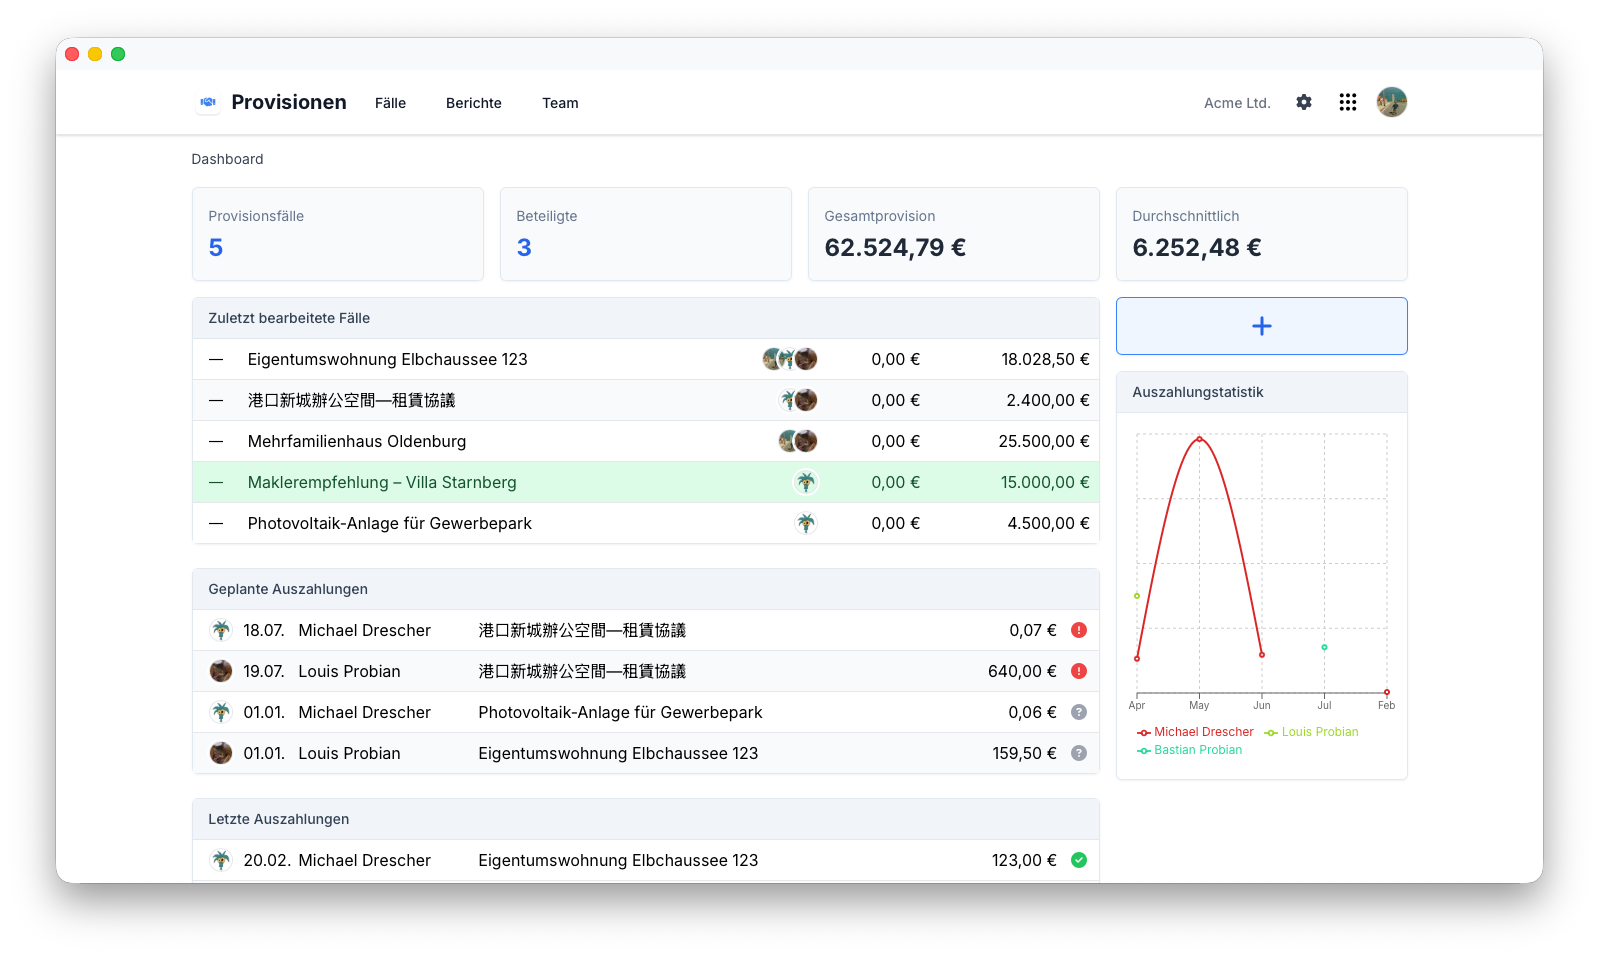Click the Provisionen handshake logo icon
The image size is (1599, 957).
tap(208, 102)
